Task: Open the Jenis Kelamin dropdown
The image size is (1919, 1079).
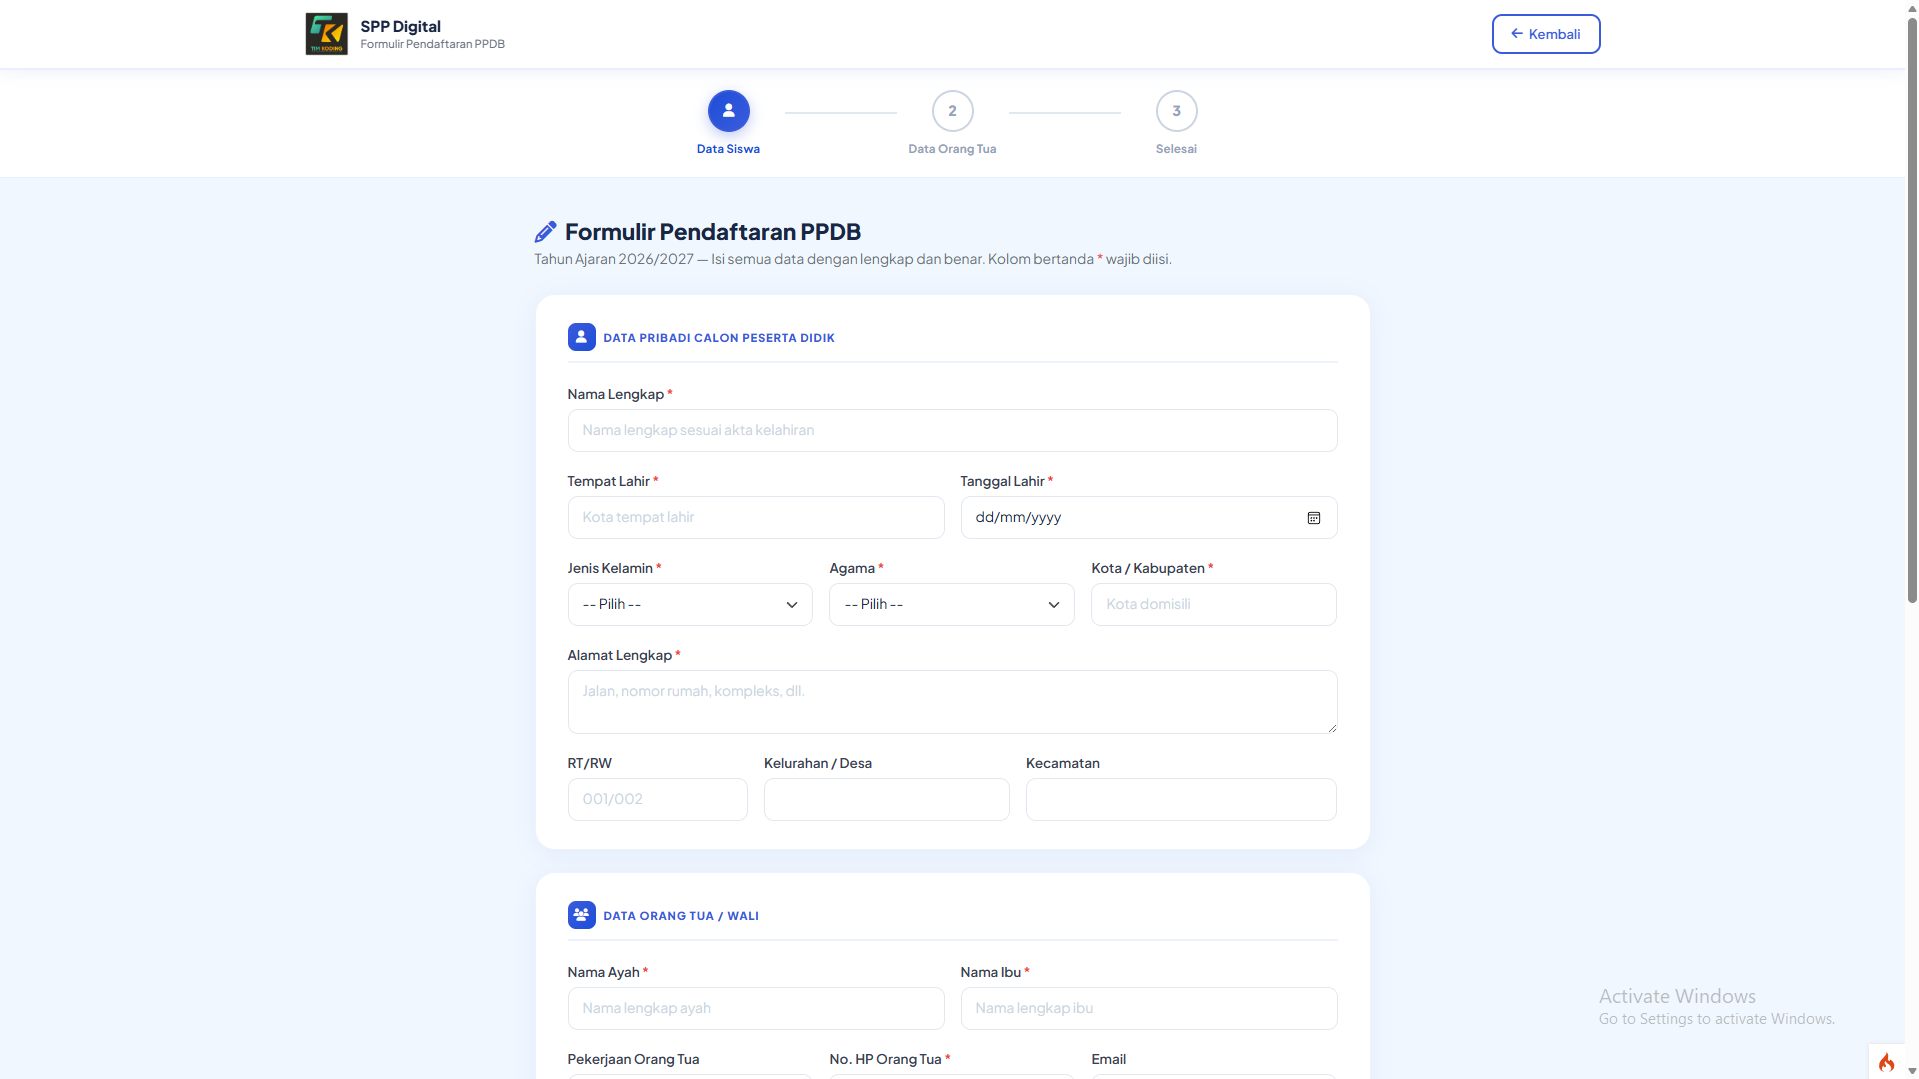Action: point(689,604)
